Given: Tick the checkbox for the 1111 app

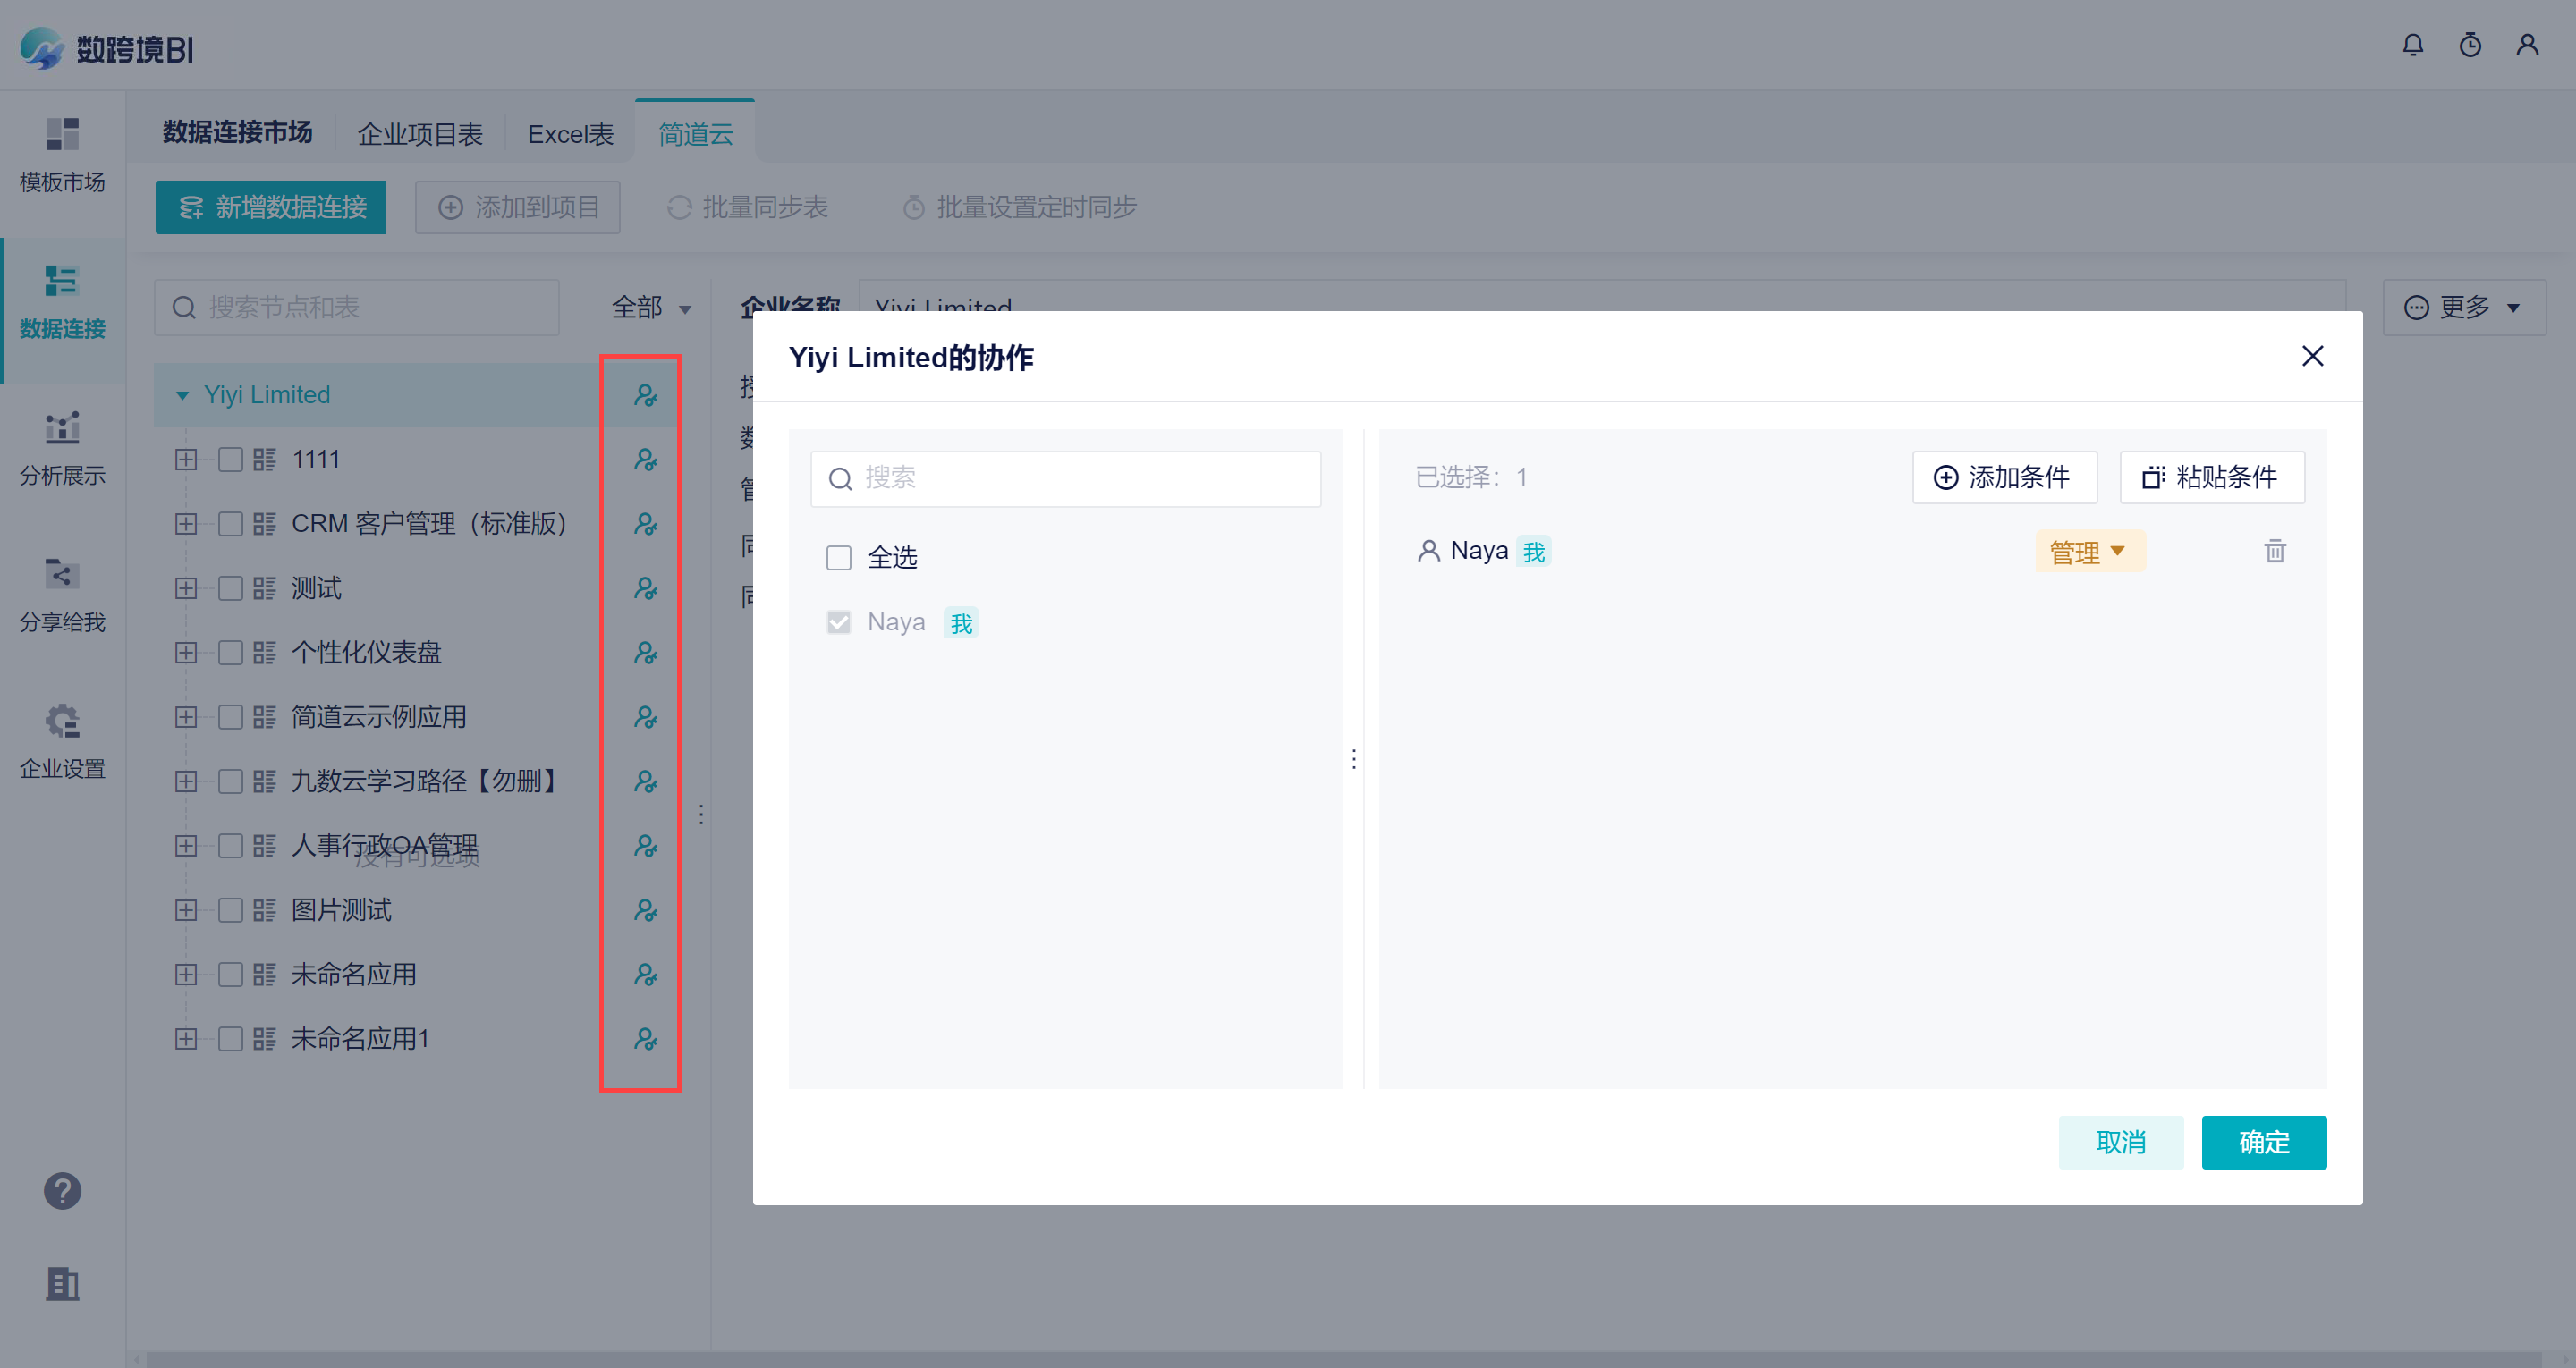Looking at the screenshot, I should 230,459.
